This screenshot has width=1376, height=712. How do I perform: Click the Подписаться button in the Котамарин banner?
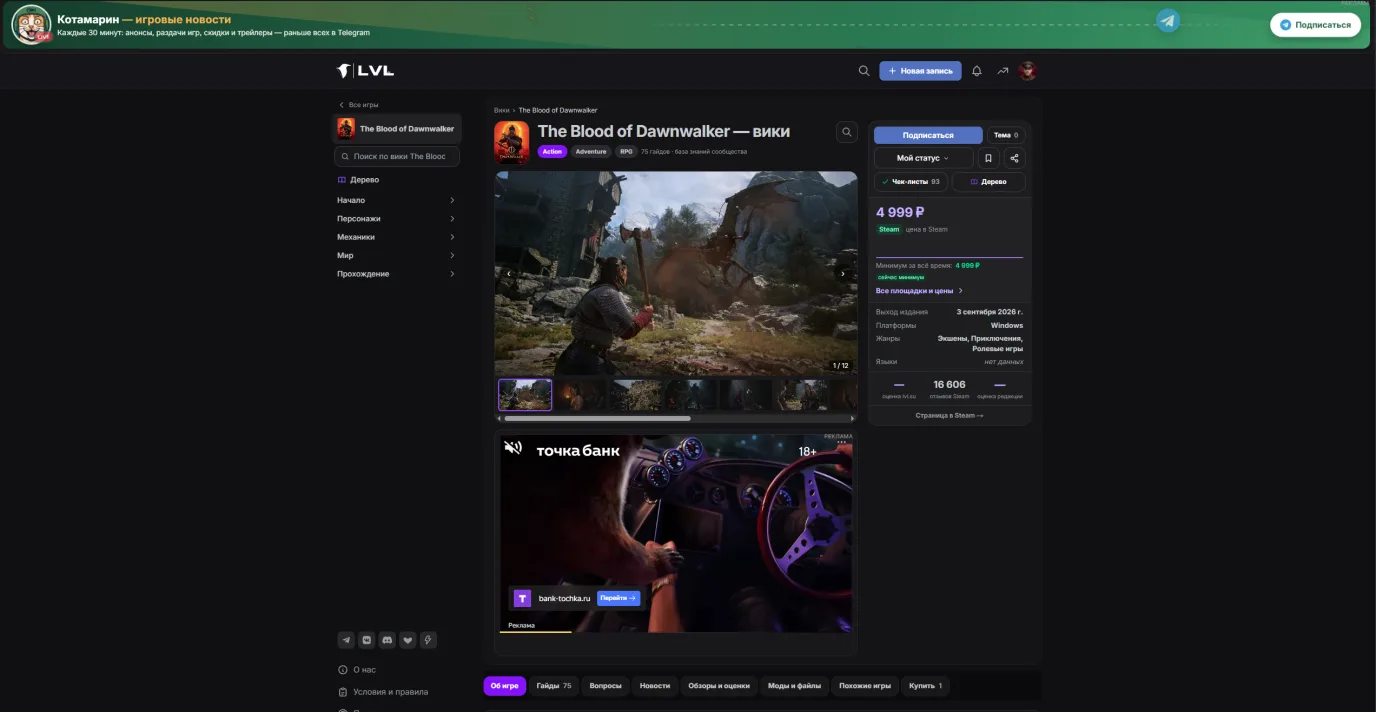point(1315,25)
